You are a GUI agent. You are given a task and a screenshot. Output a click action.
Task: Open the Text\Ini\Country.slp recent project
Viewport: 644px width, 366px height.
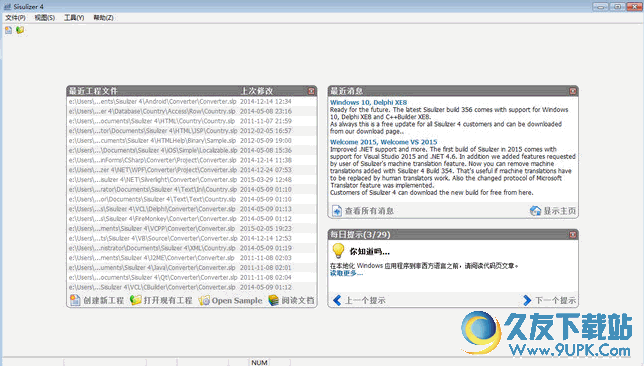[x=191, y=189]
